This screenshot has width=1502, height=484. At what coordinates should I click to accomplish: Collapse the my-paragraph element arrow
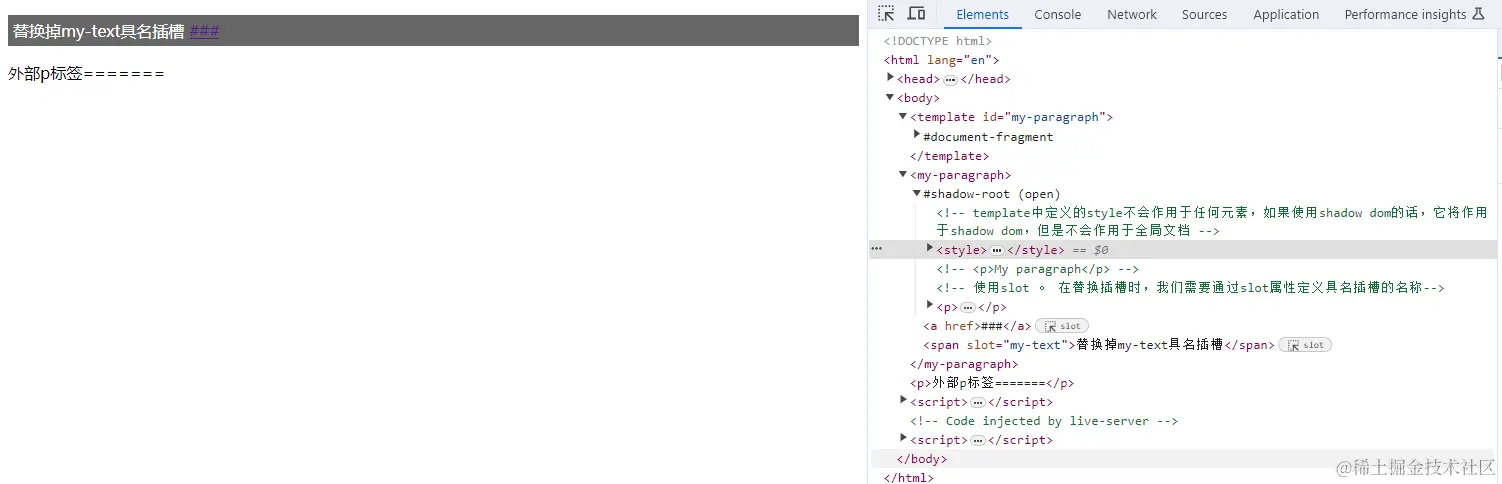click(903, 174)
